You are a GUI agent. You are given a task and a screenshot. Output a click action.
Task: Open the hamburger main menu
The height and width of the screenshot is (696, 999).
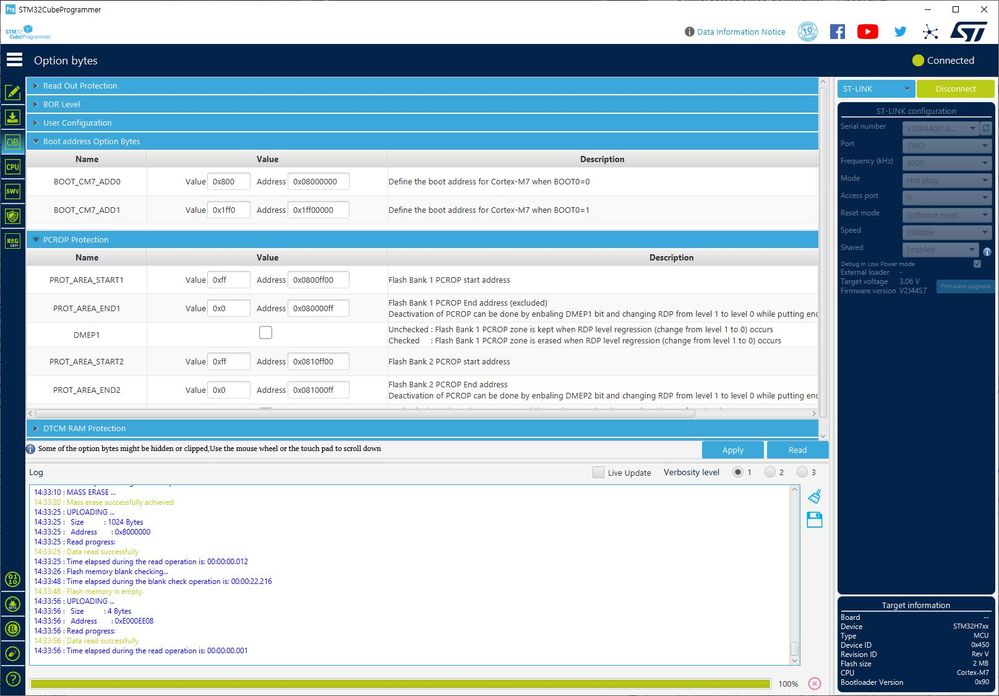coord(14,60)
